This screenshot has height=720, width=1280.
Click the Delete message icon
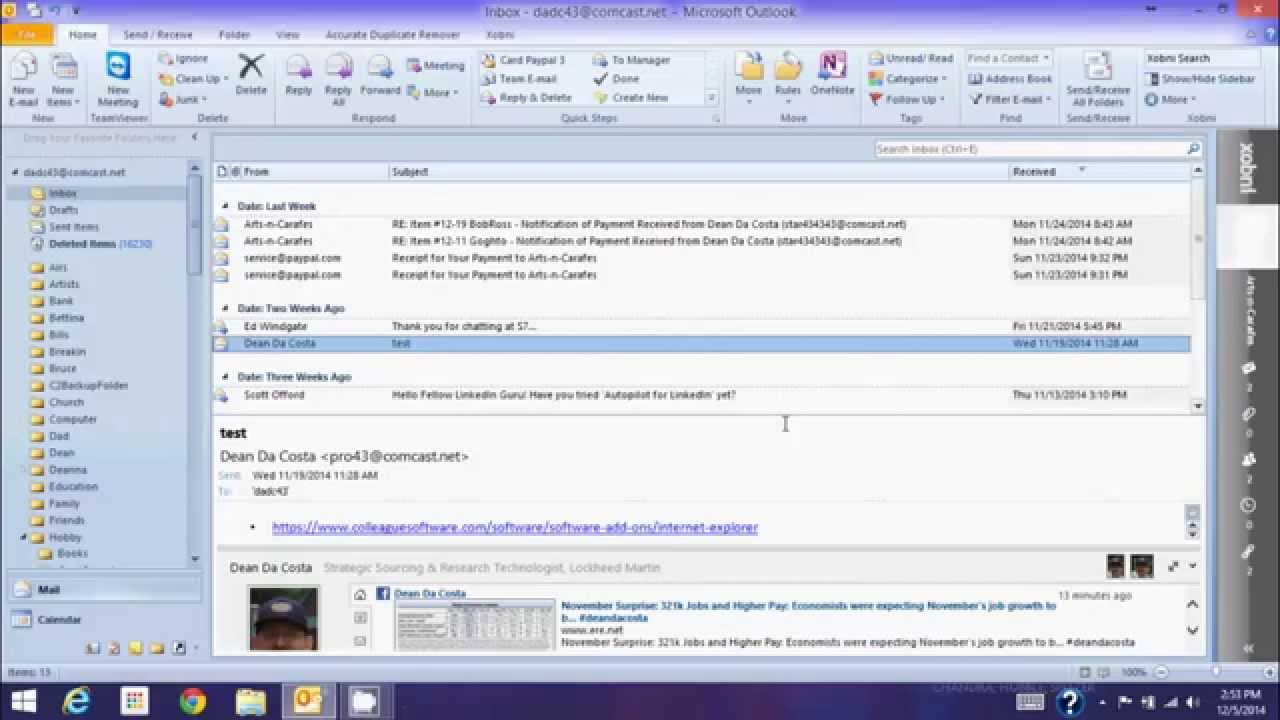[251, 75]
